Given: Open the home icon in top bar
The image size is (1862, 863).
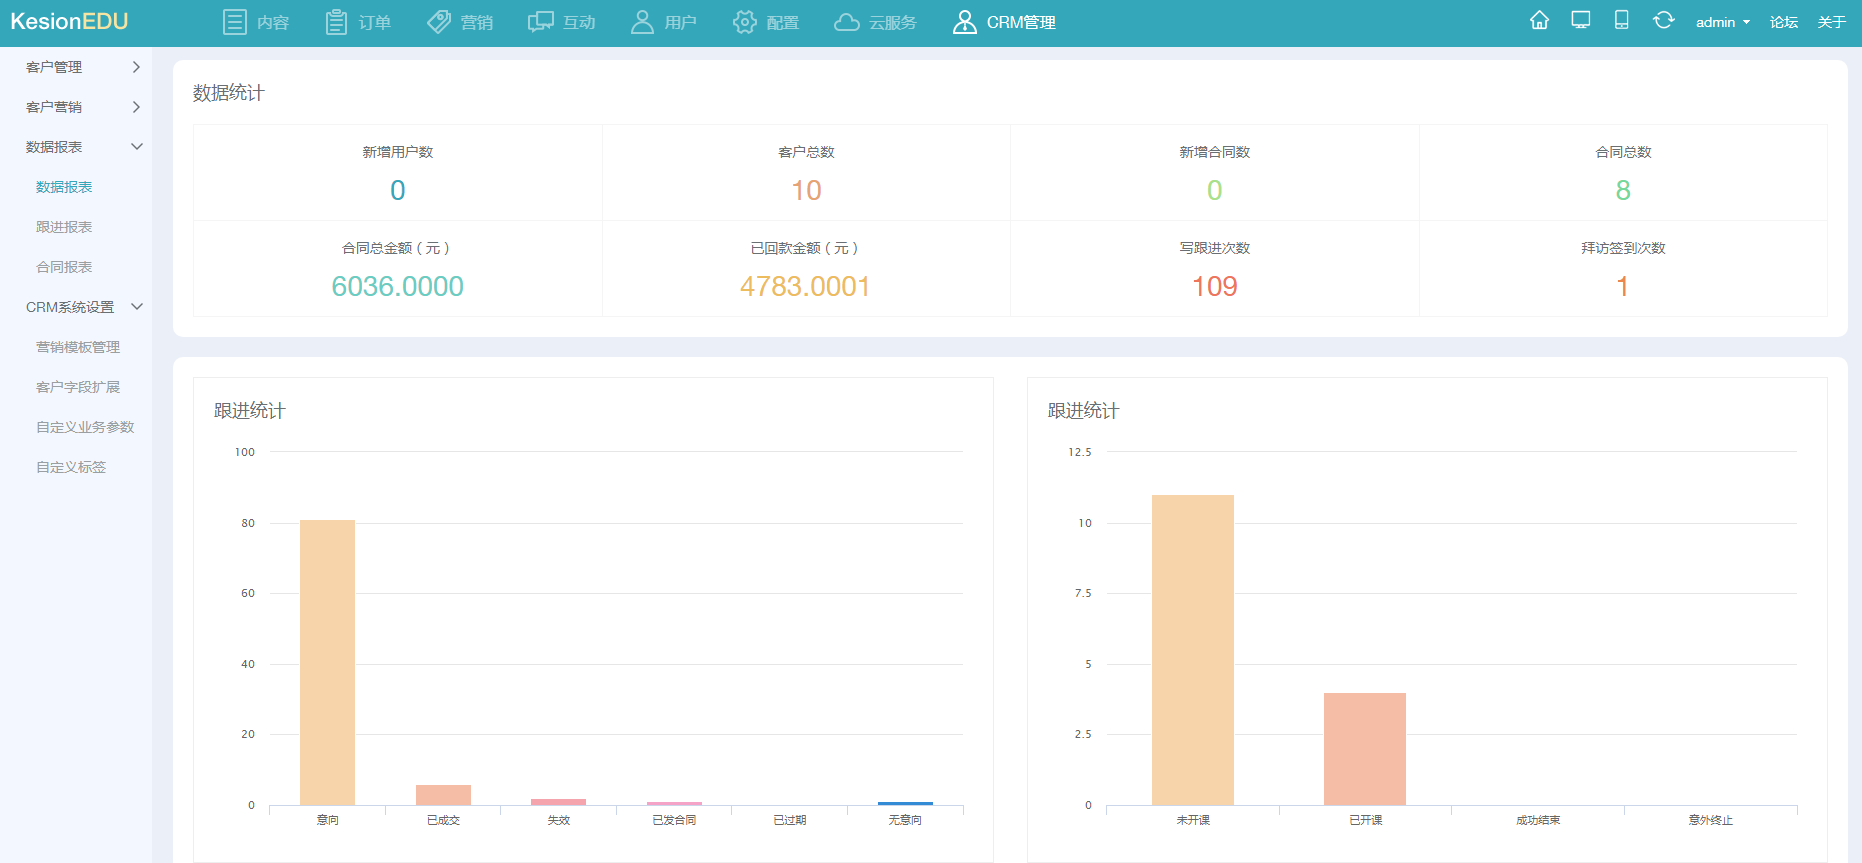Looking at the screenshot, I should (1539, 21).
